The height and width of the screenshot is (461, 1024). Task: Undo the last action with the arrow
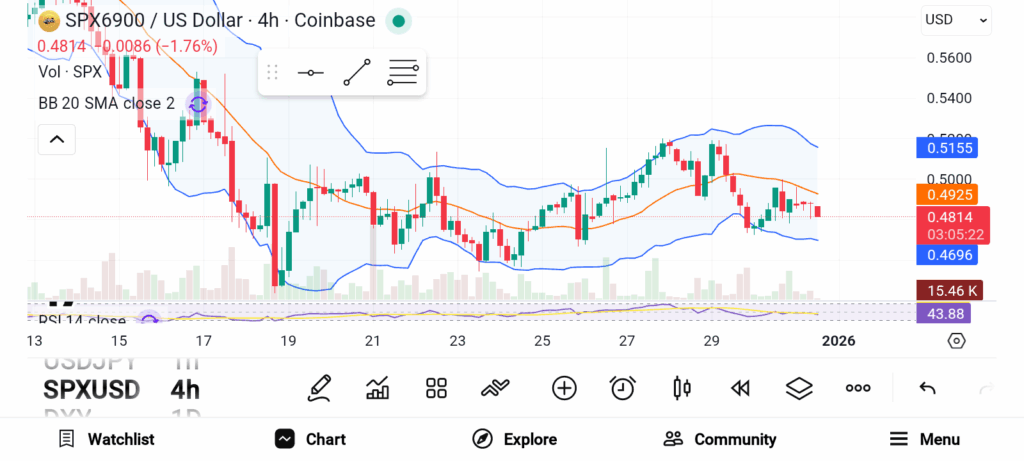click(927, 388)
